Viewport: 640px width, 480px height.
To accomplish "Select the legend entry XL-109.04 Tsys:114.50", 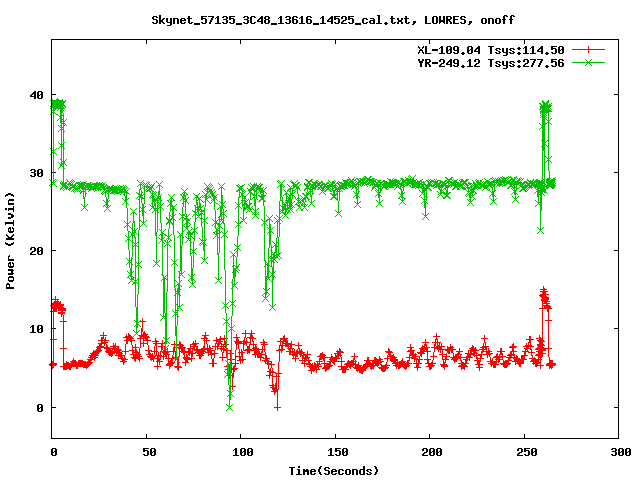I will coord(491,50).
